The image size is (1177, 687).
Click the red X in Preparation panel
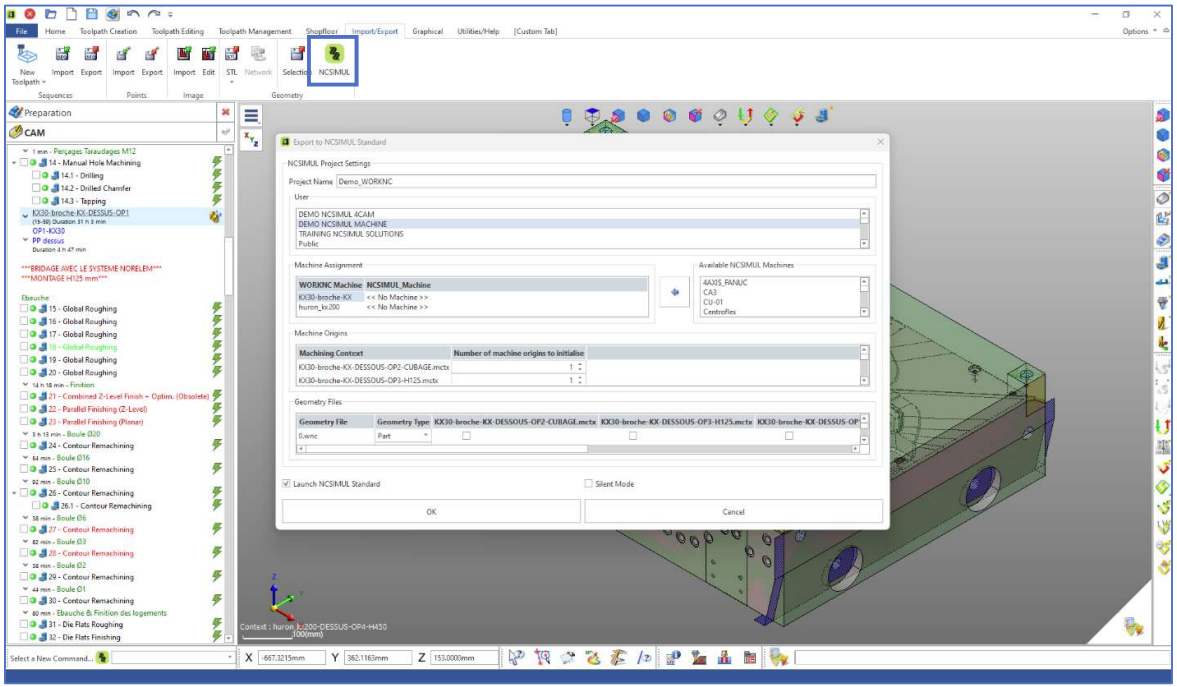(x=225, y=113)
